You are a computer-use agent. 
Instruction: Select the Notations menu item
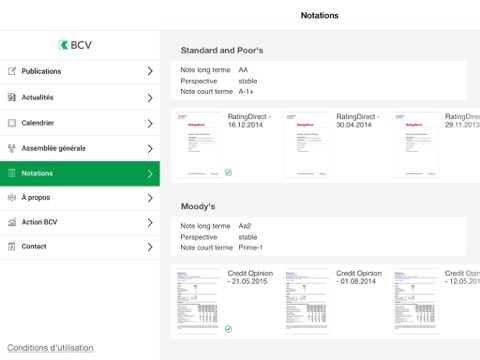(80, 173)
